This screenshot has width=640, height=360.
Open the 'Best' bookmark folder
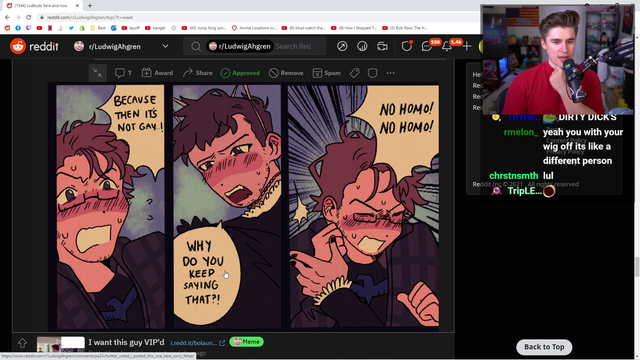point(98,28)
